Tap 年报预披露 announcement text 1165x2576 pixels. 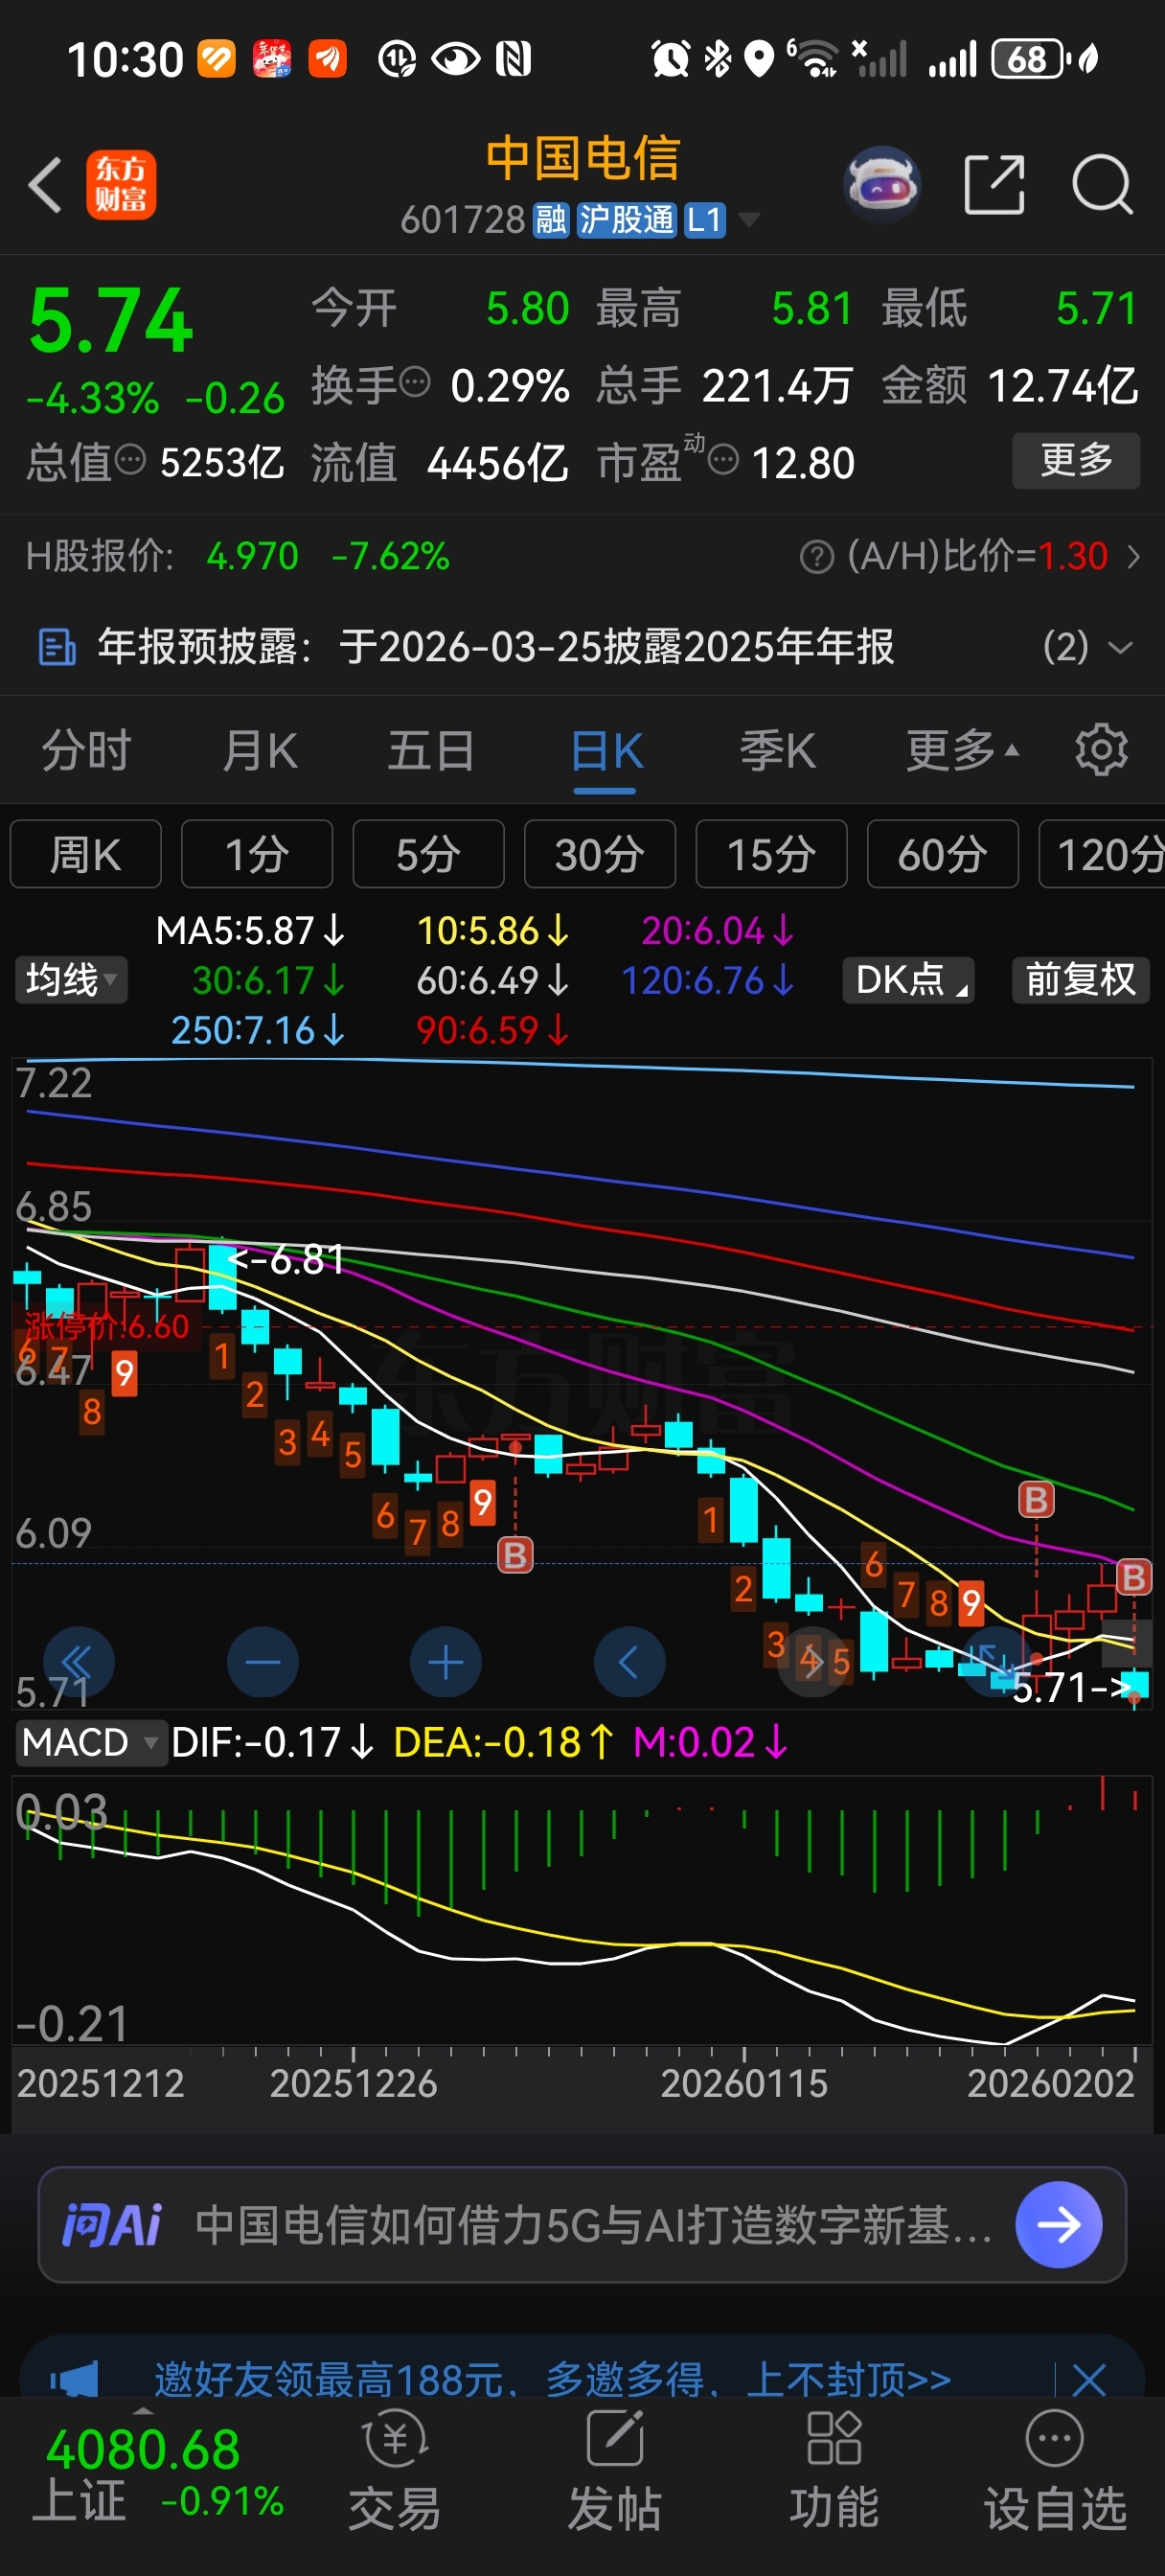[496, 647]
